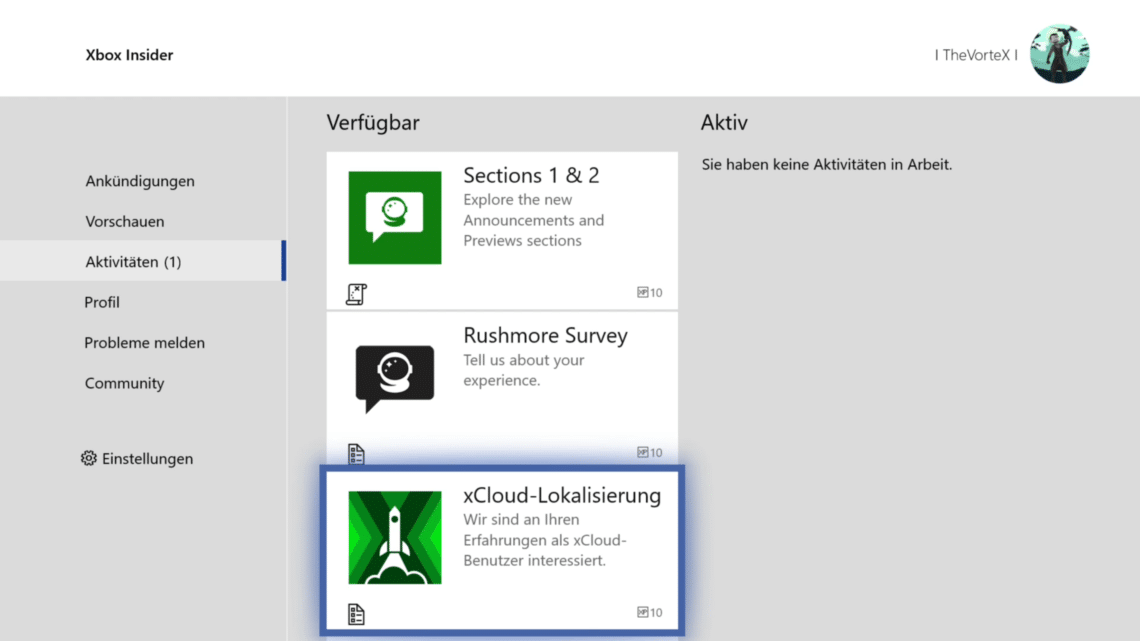Click 'Explore the new Announcements' description
This screenshot has height=641, width=1140.
point(534,219)
